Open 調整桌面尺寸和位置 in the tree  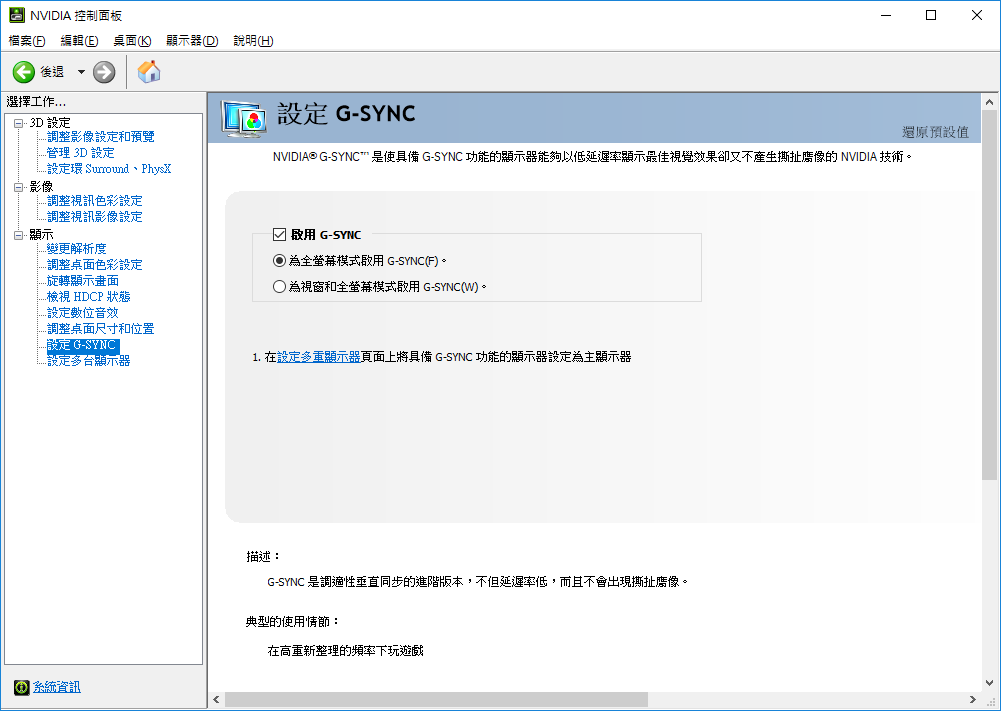tap(101, 329)
